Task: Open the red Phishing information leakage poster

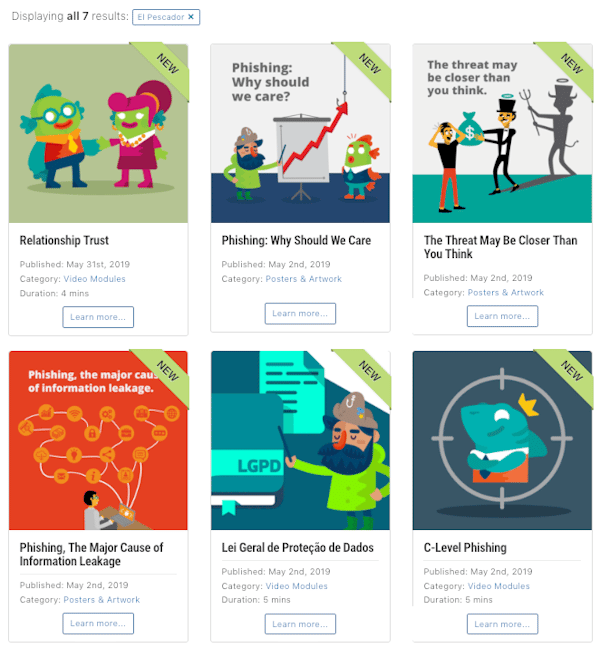Action: (98, 441)
